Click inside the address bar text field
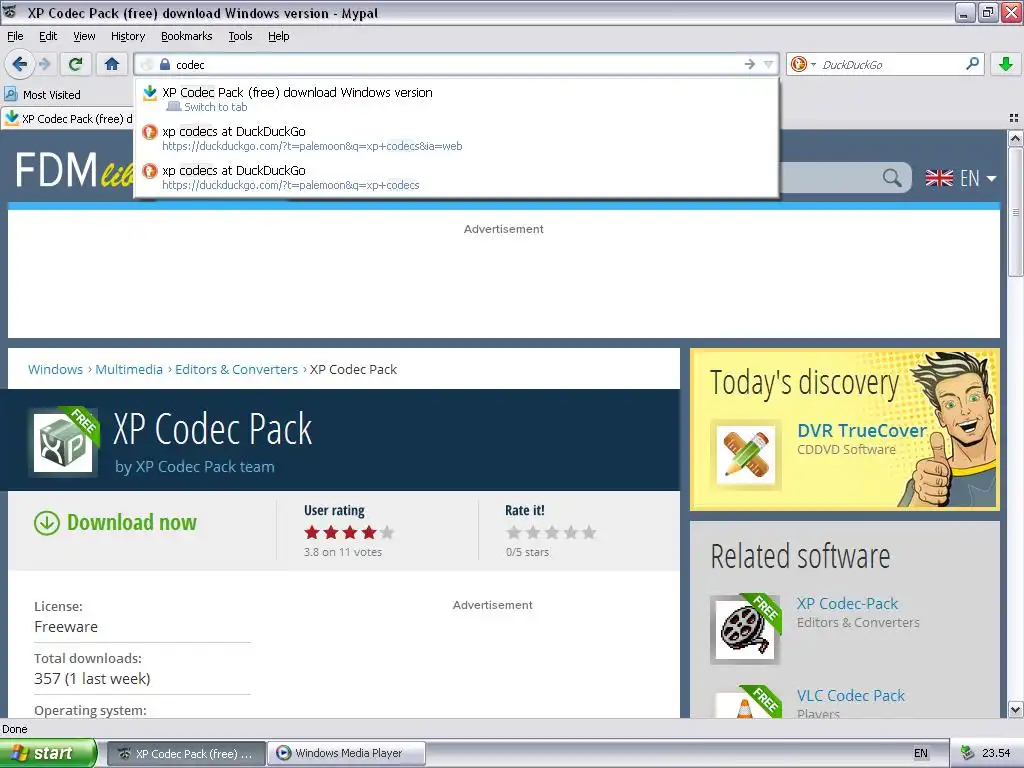 (457, 64)
